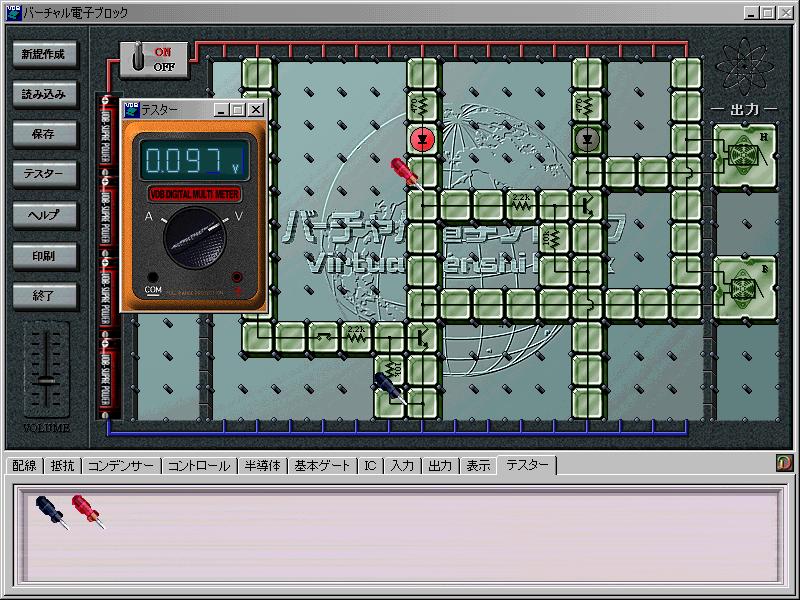Click the tester voltage display reading
Screen dimensions: 800x600
point(194,160)
